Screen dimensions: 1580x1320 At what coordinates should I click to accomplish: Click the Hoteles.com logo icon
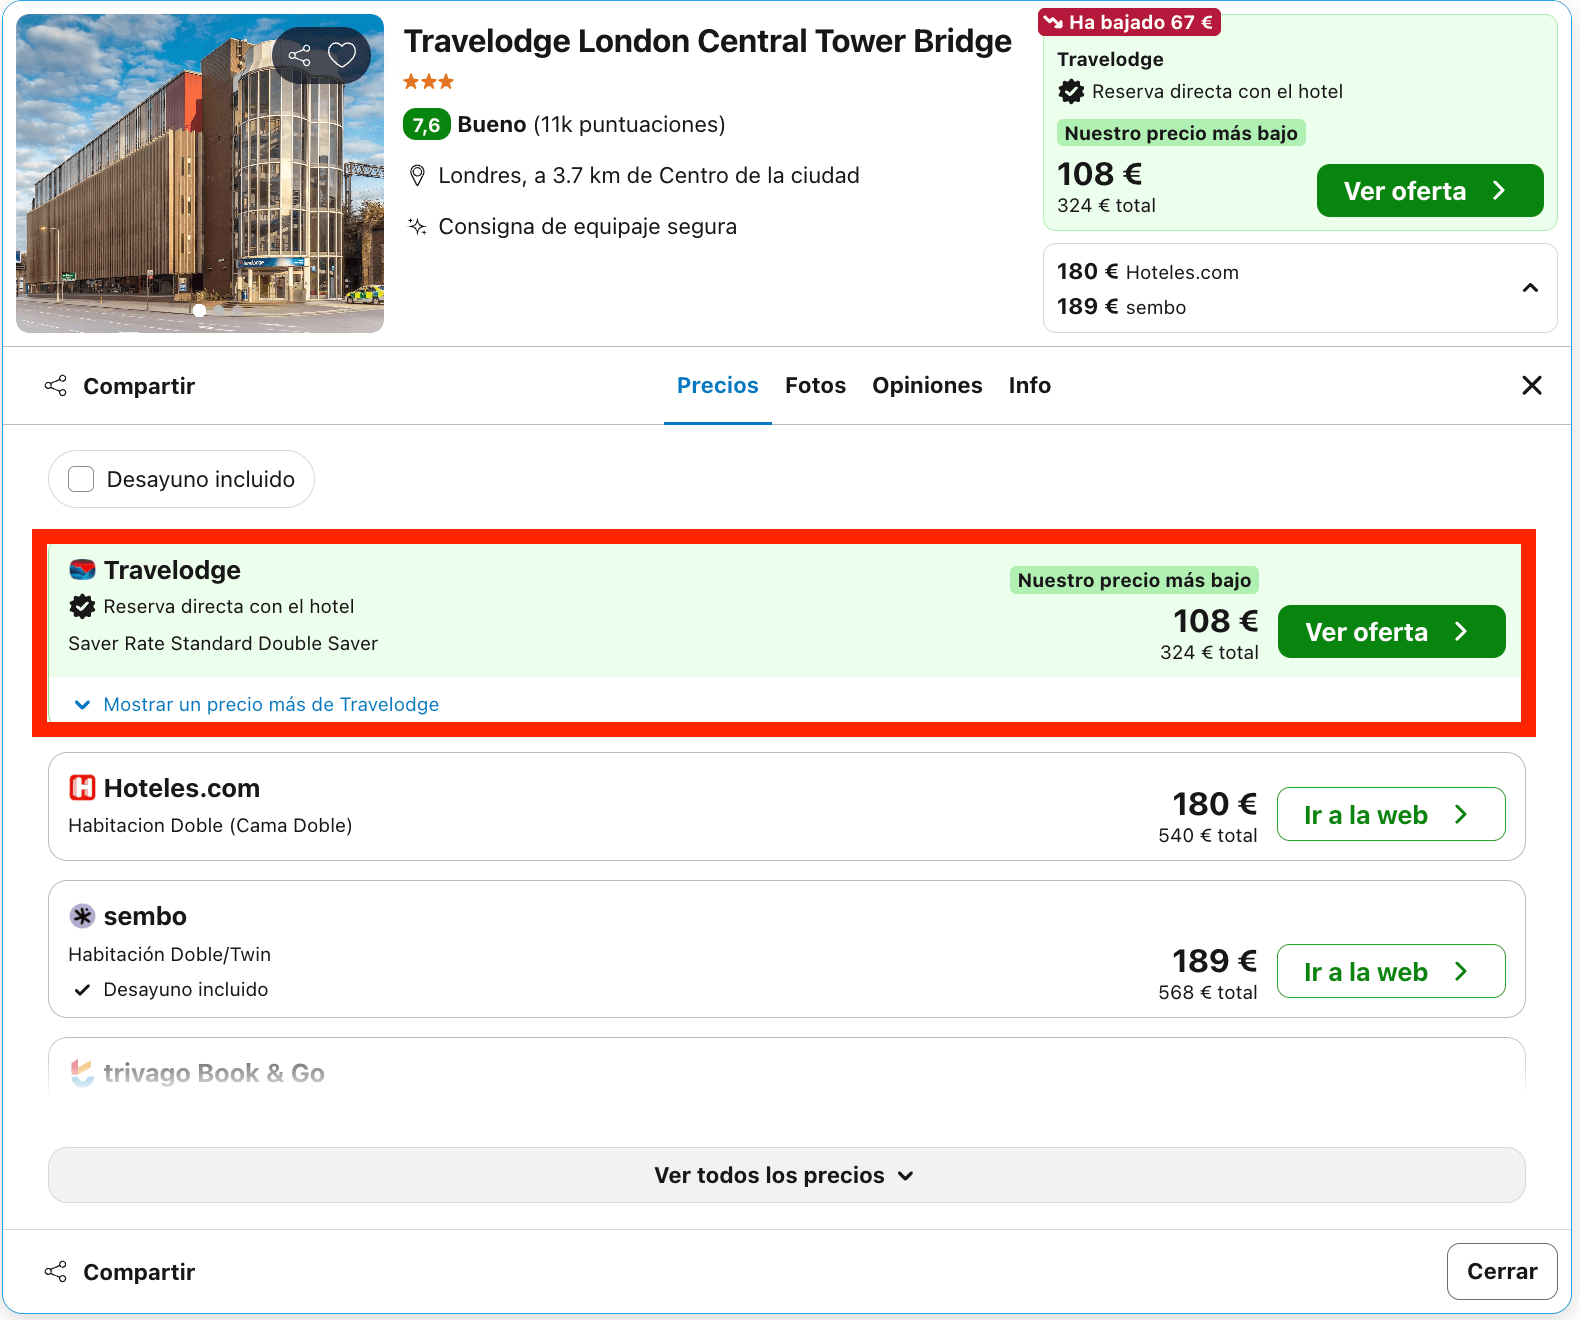coord(82,788)
